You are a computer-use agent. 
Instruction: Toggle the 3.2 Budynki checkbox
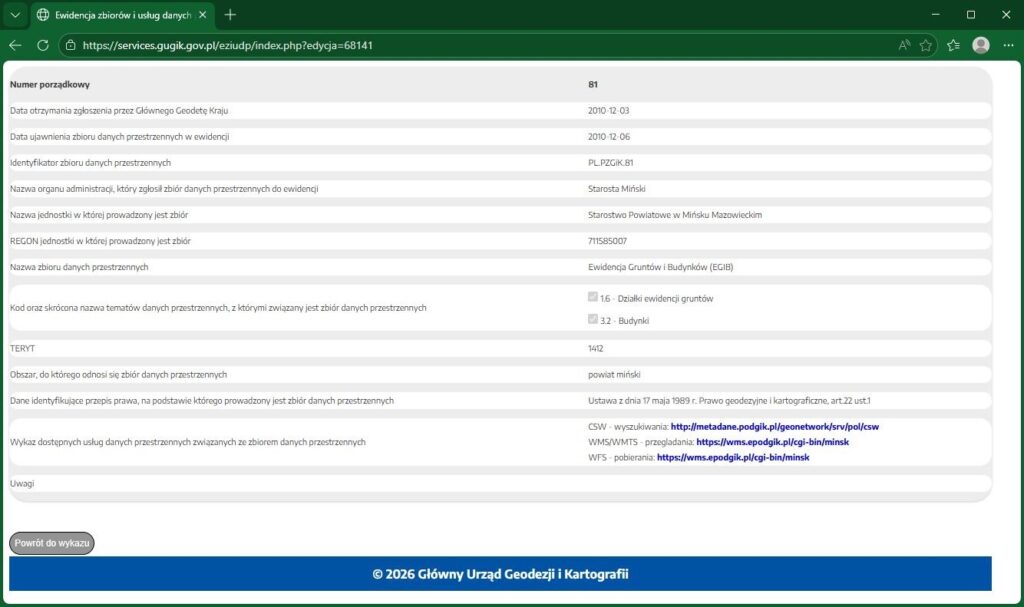594,320
